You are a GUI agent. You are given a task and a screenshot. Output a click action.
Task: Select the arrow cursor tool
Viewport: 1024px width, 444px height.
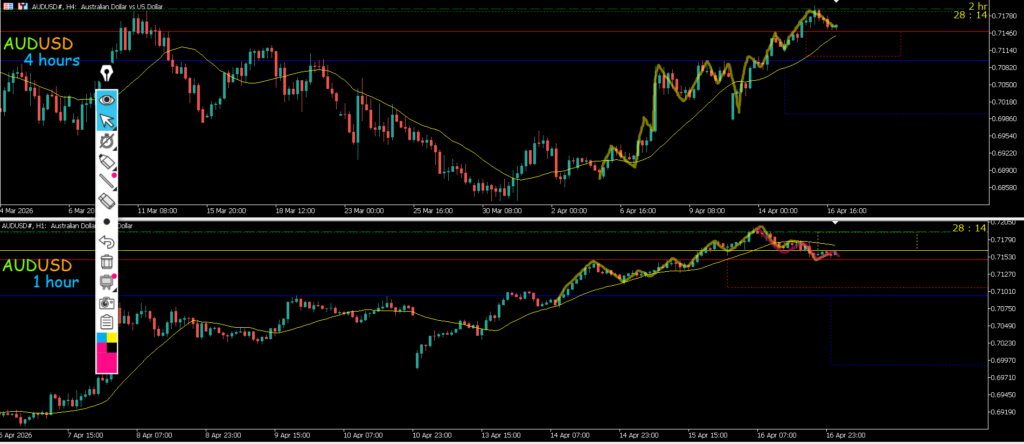[107, 121]
